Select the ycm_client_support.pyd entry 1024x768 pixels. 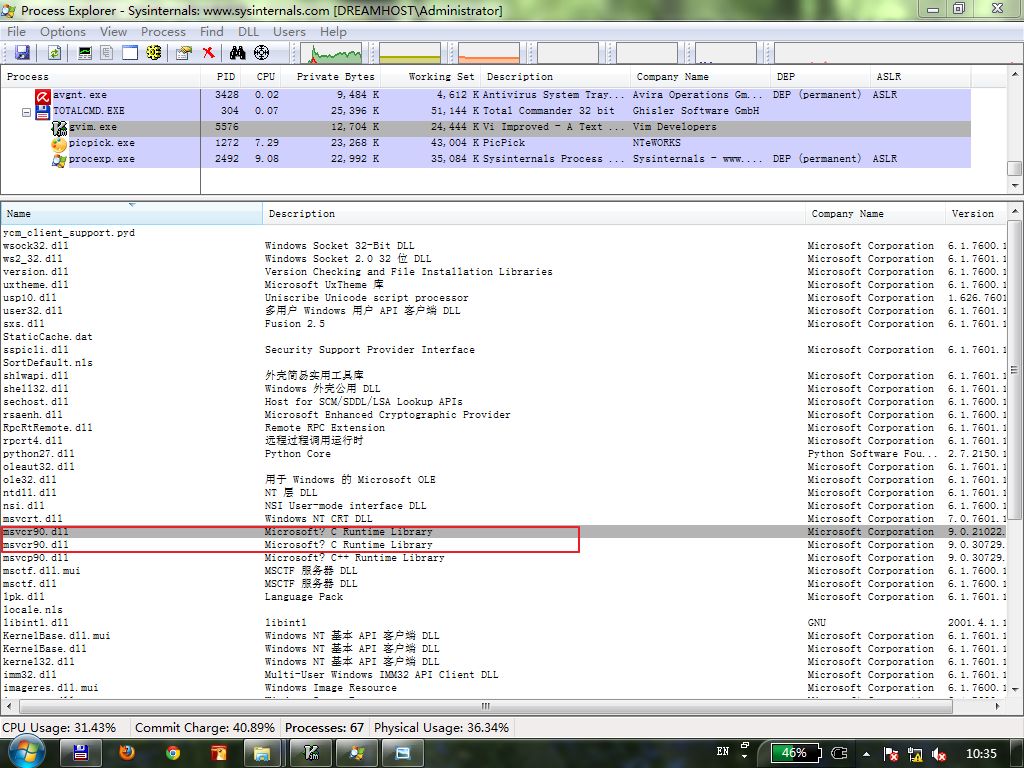coord(69,232)
